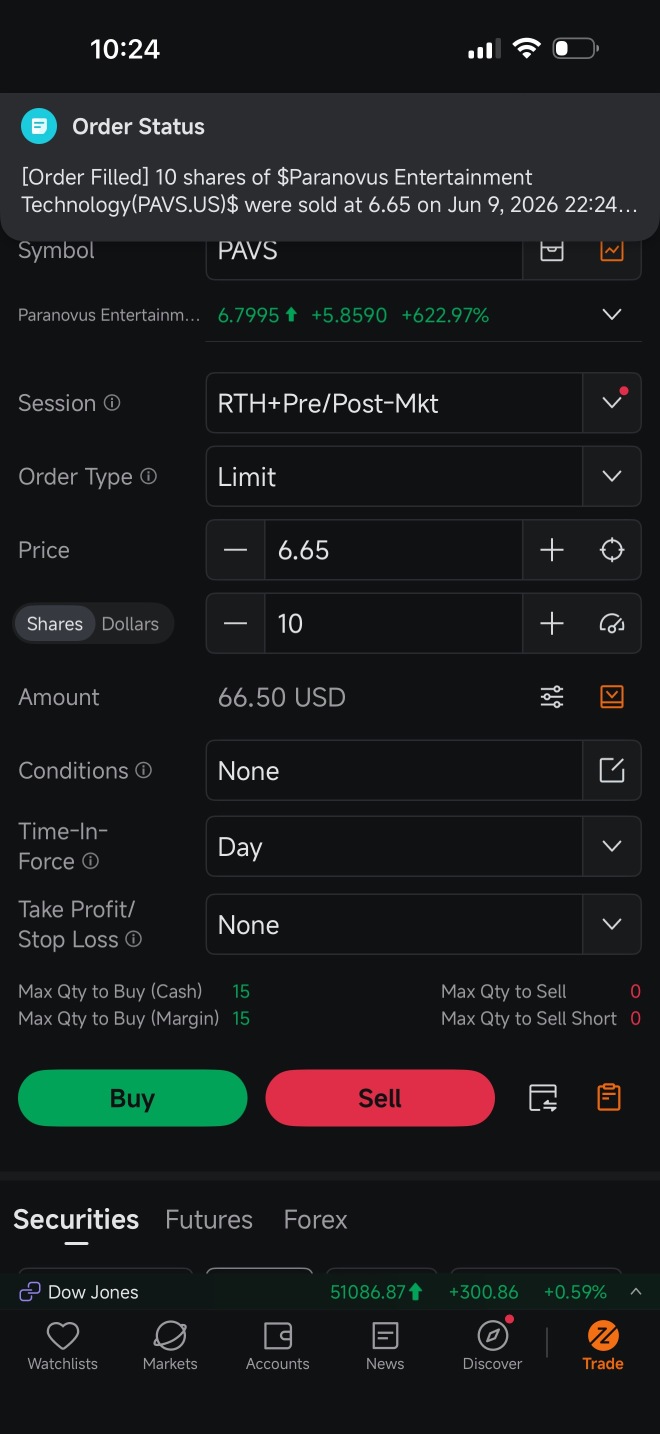Open the Order Type Limit dropdown
This screenshot has width=660, height=1434.
[423, 477]
